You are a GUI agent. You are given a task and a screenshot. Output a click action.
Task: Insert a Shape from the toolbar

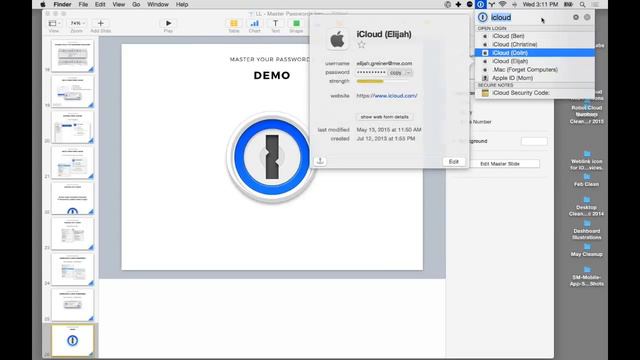point(296,23)
